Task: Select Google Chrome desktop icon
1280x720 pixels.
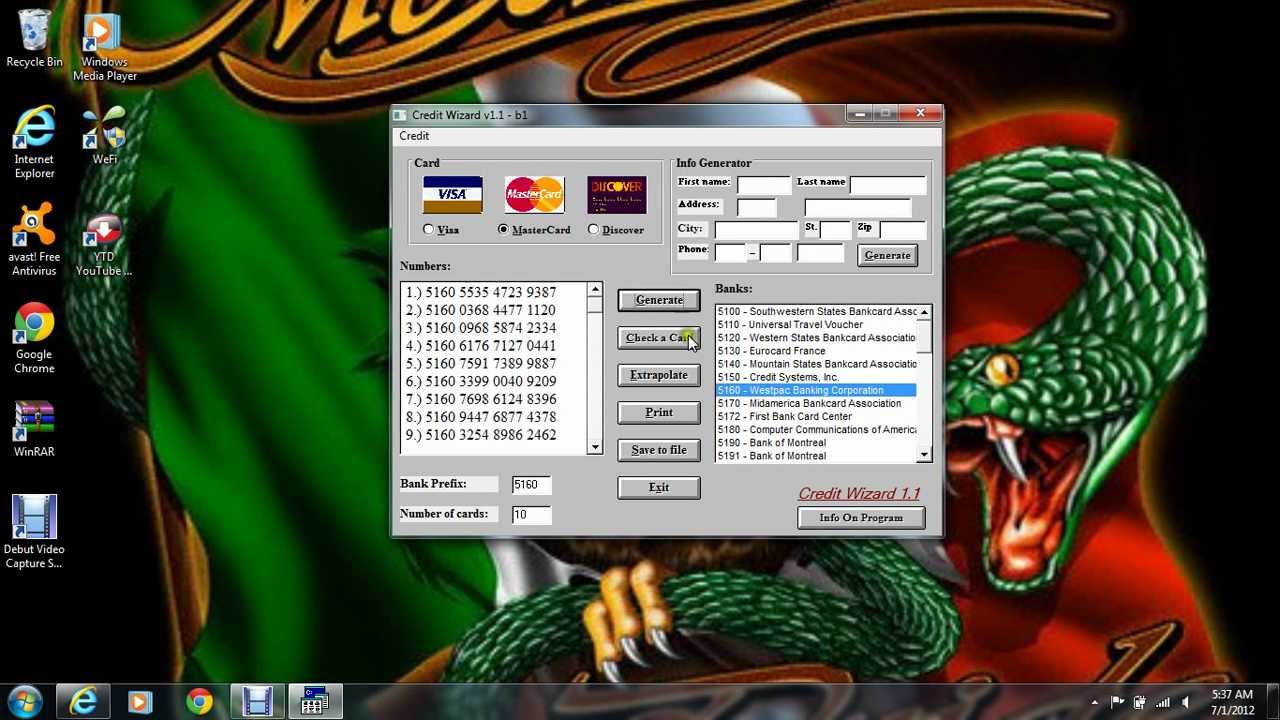Action: click(34, 338)
